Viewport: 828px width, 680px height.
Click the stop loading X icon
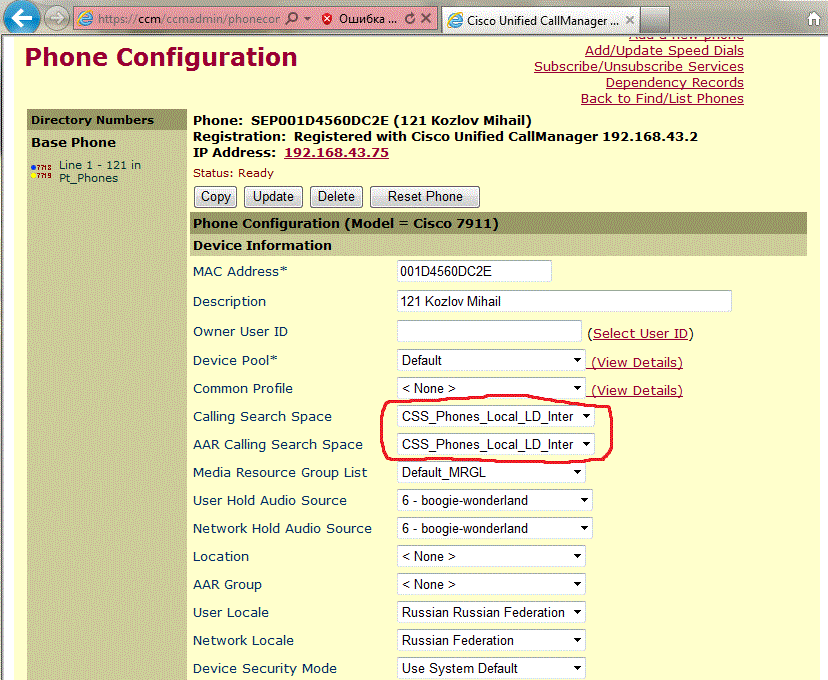(x=426, y=19)
